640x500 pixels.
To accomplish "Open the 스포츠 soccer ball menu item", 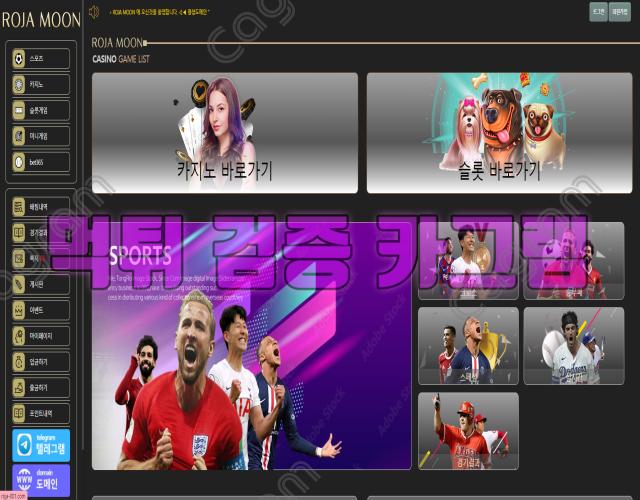I will click(x=41, y=59).
